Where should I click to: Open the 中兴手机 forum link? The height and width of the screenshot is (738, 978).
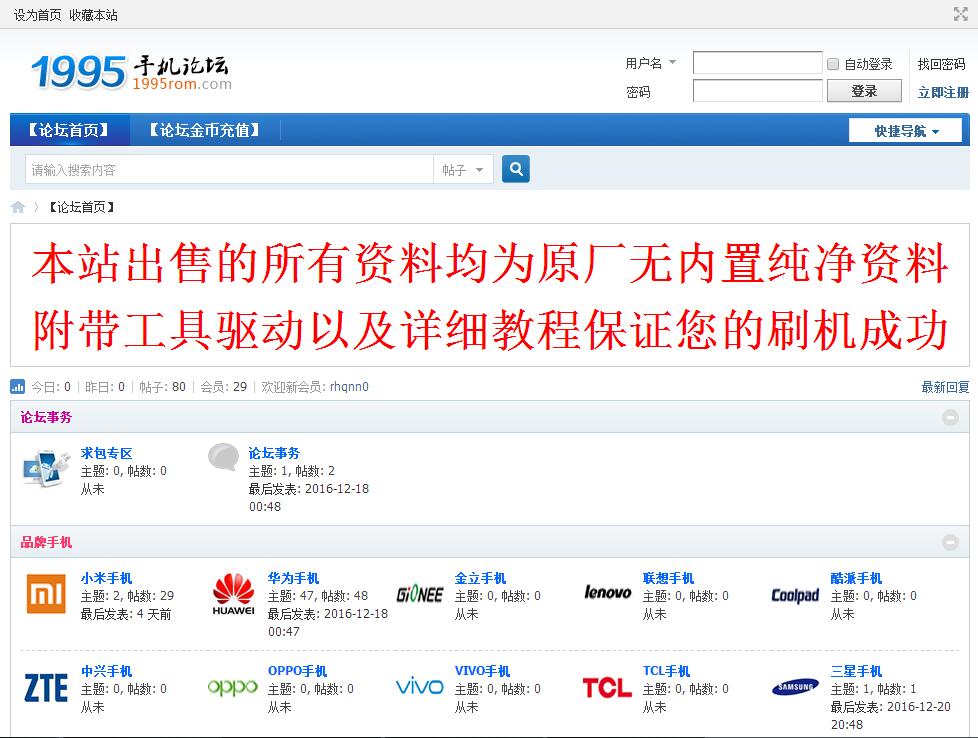click(106, 671)
